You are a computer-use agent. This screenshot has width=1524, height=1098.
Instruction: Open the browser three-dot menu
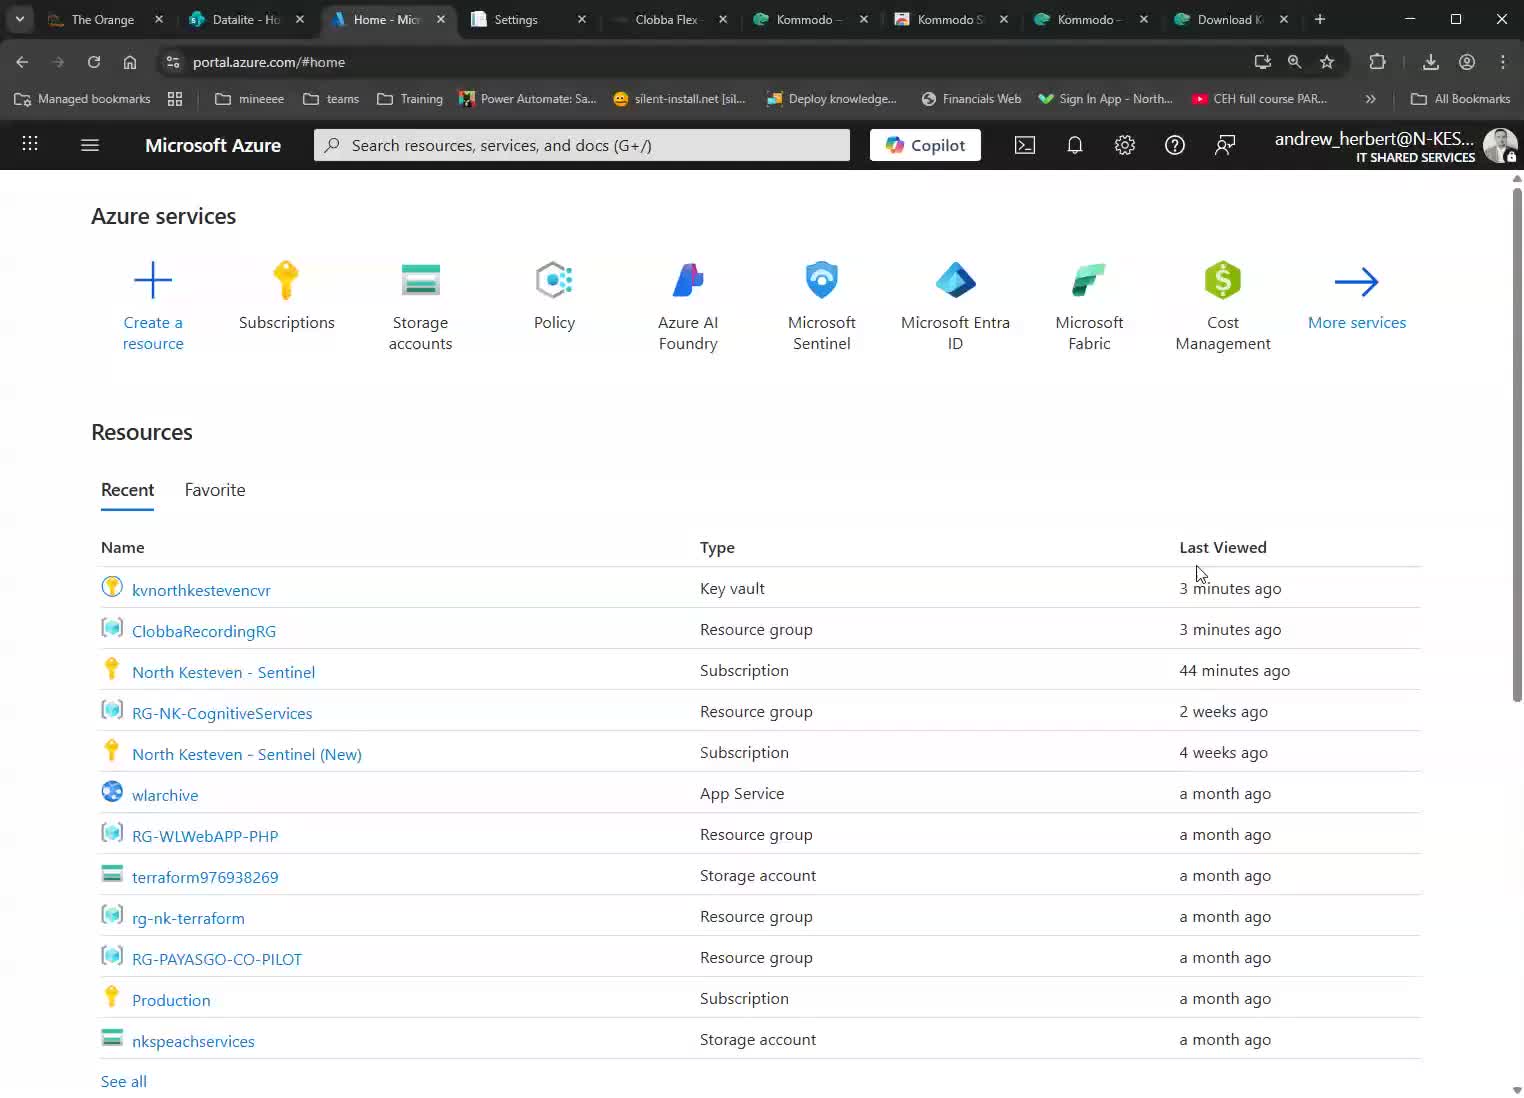point(1503,62)
